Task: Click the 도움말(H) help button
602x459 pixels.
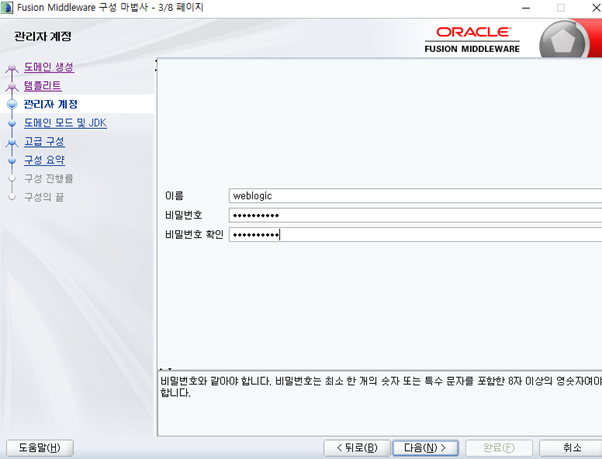Action: point(40,448)
